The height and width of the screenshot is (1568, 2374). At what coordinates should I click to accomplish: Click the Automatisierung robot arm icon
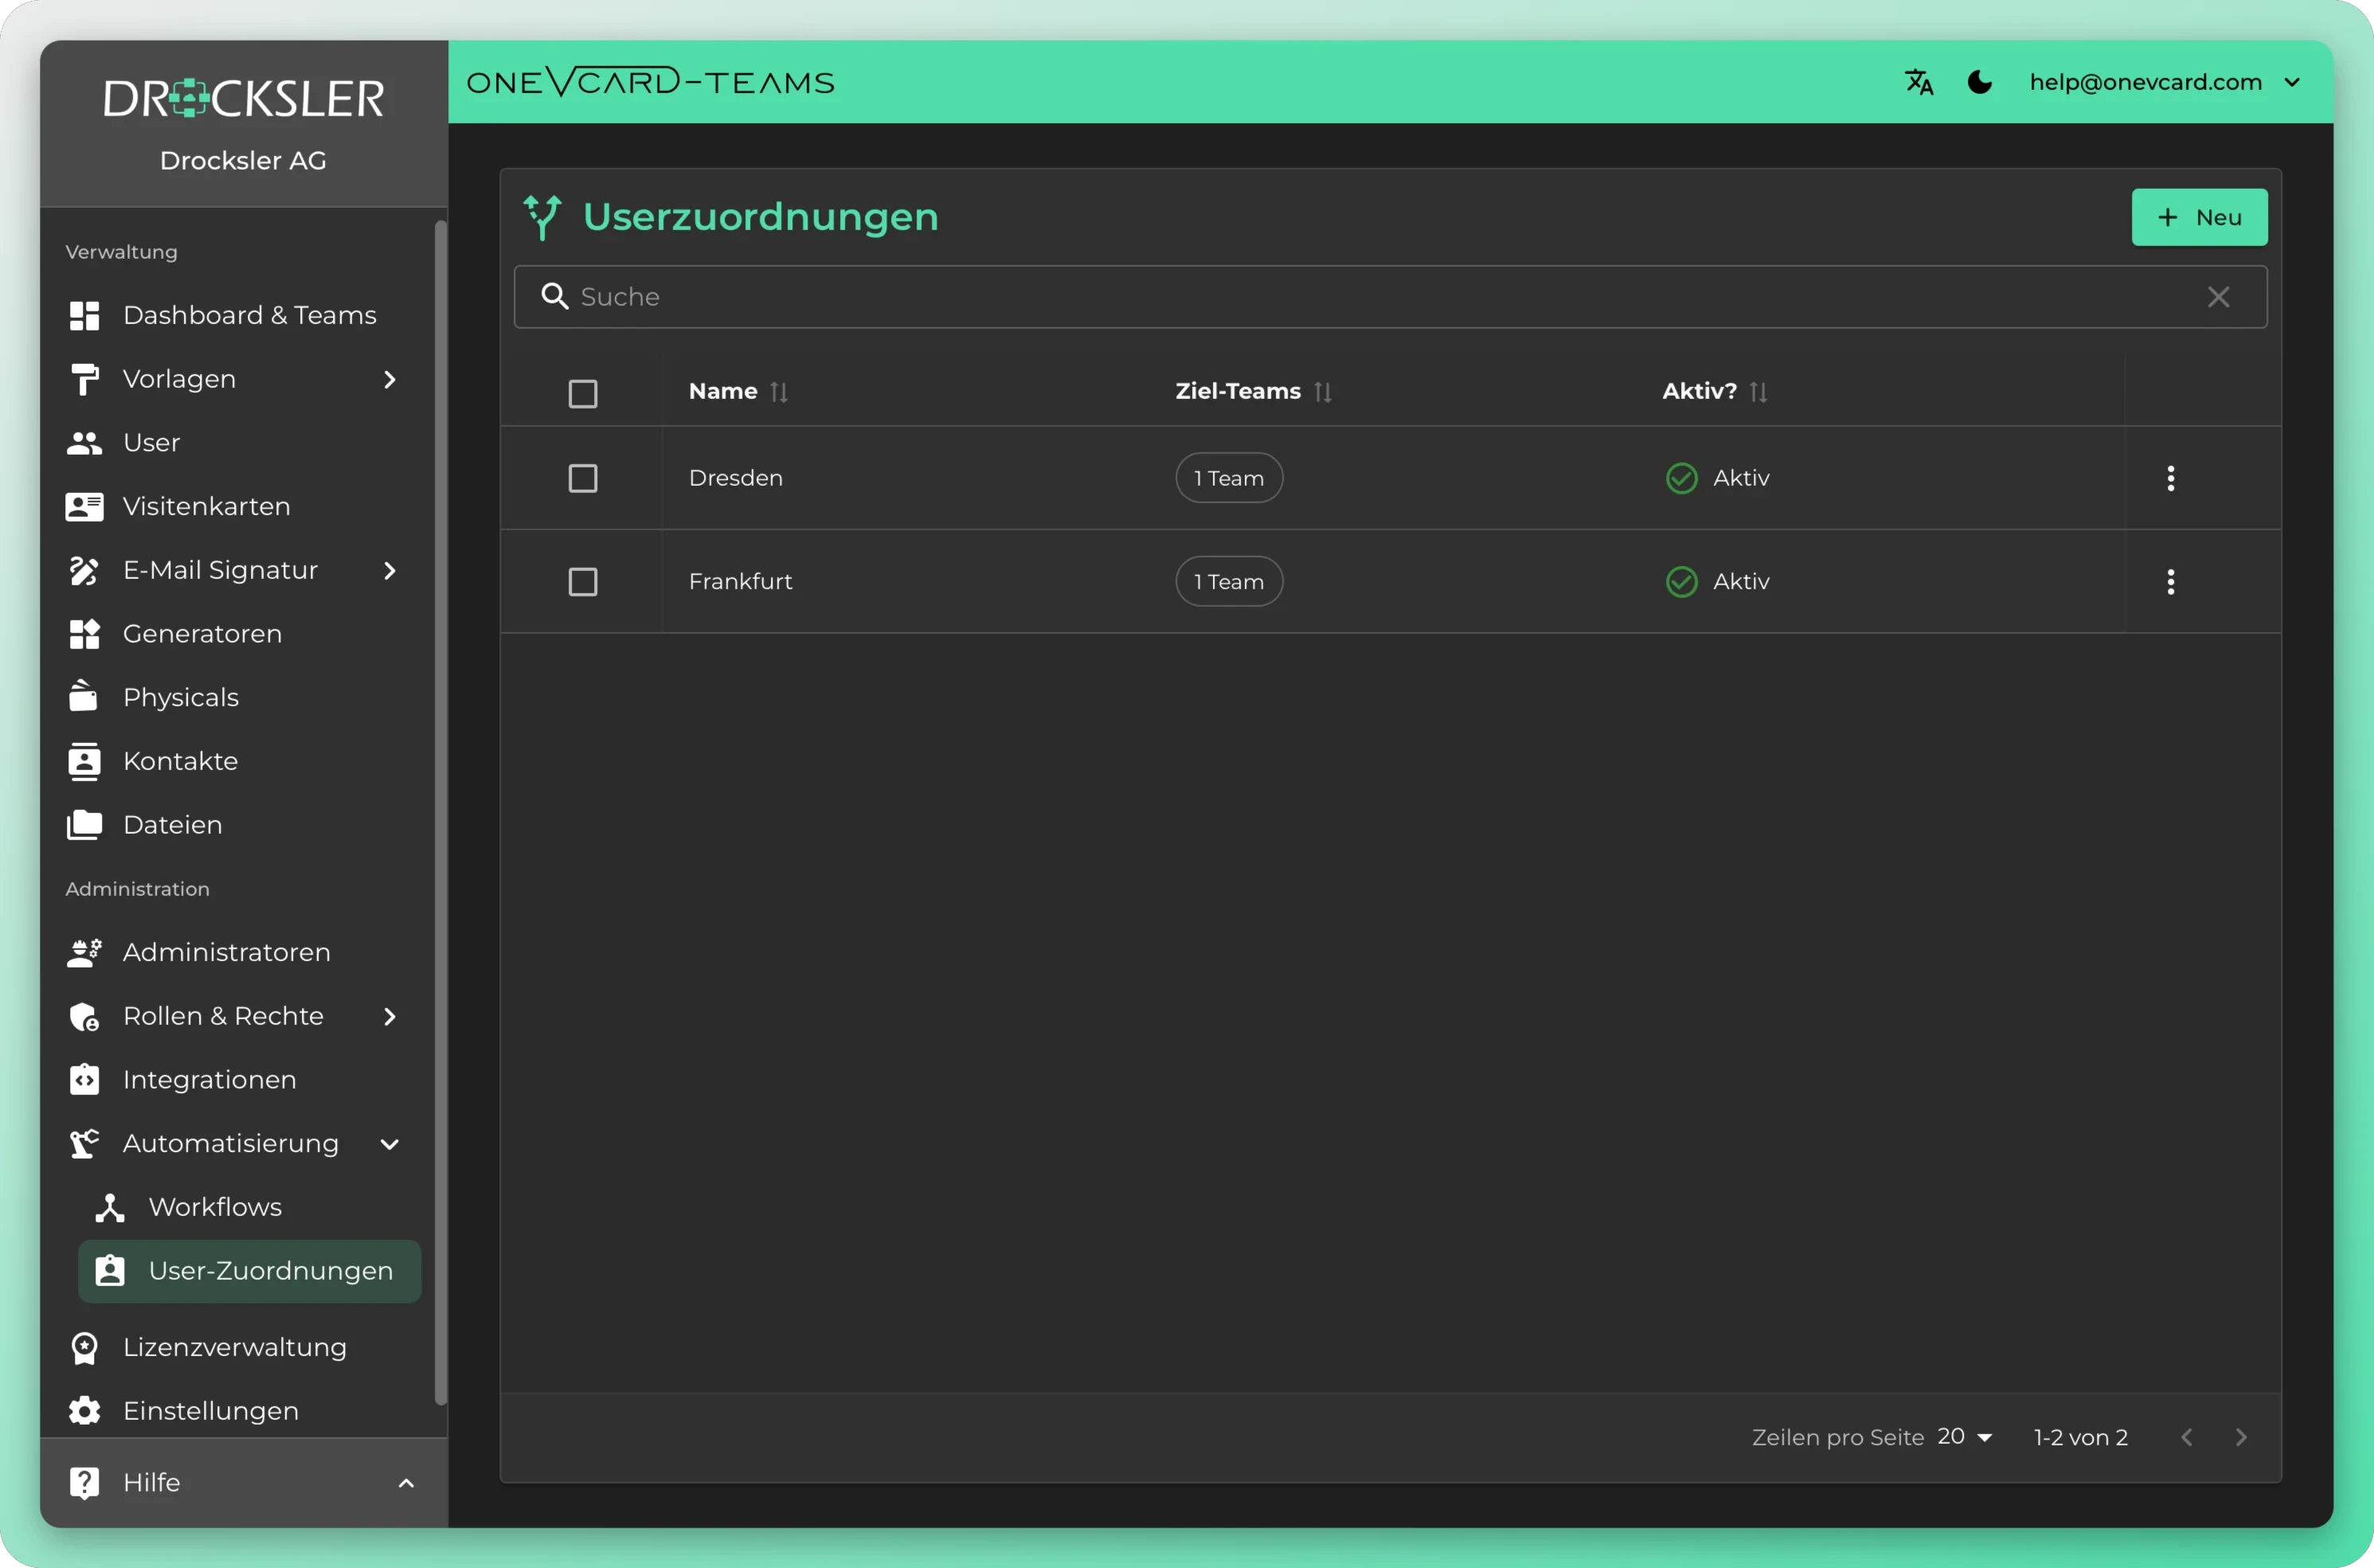tap(85, 1144)
